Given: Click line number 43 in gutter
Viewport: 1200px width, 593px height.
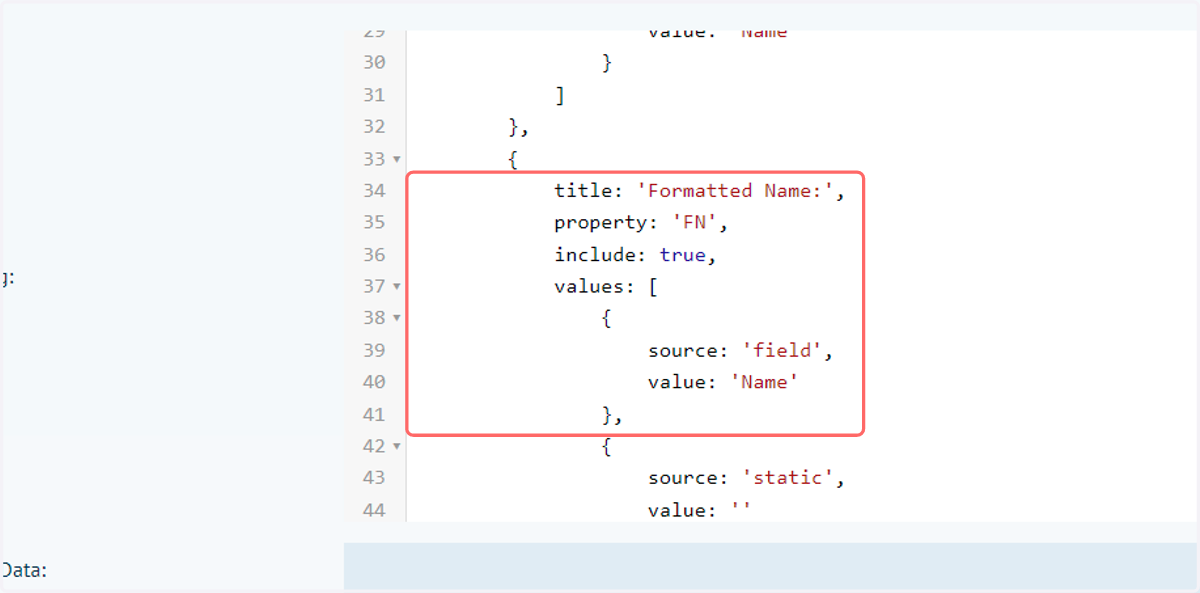Looking at the screenshot, I should pyautogui.click(x=374, y=478).
